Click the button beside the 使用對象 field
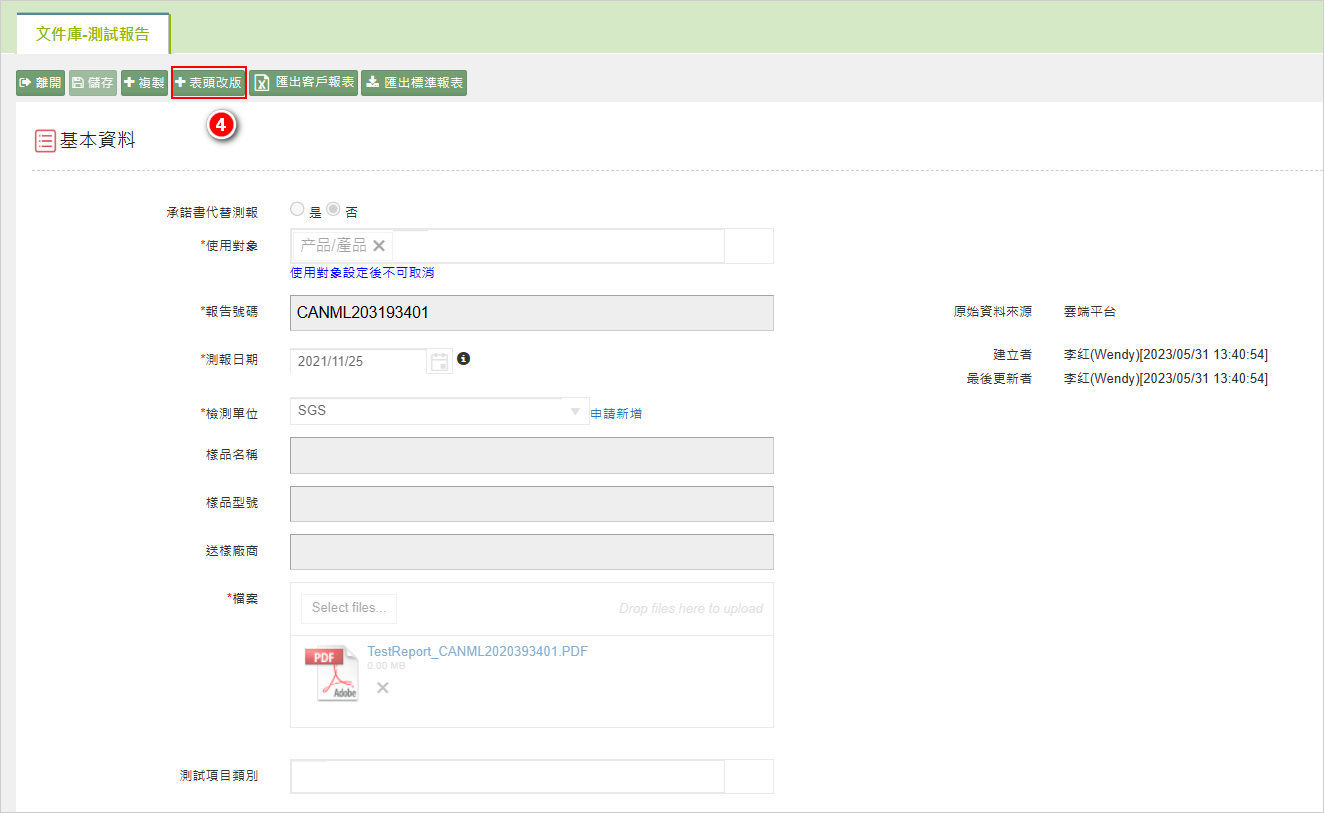1324x813 pixels. pyautogui.click(x=749, y=246)
